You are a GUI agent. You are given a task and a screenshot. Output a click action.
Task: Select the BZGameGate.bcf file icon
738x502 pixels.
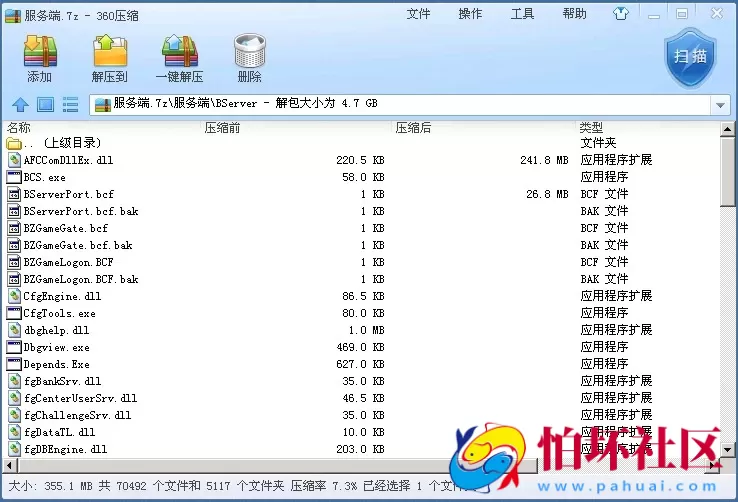[15, 228]
